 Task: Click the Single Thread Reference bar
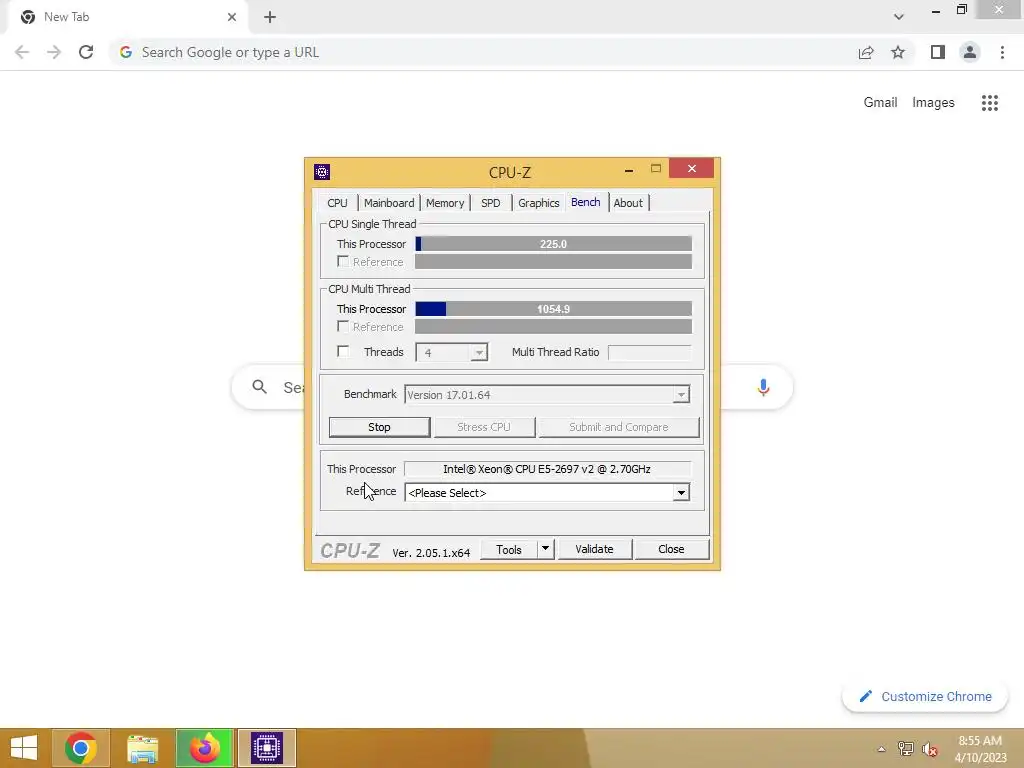(553, 262)
